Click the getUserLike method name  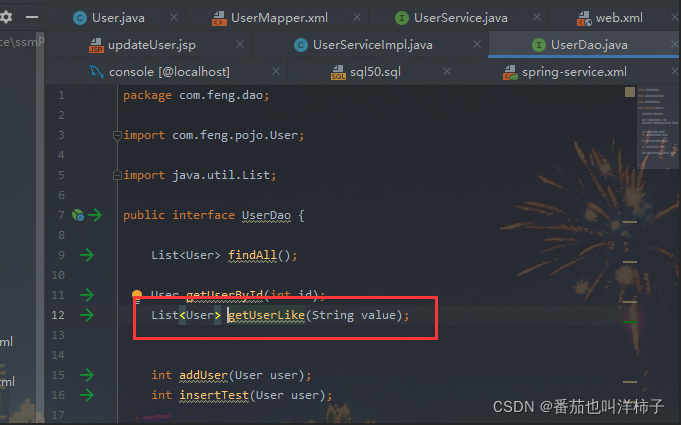tap(267, 315)
